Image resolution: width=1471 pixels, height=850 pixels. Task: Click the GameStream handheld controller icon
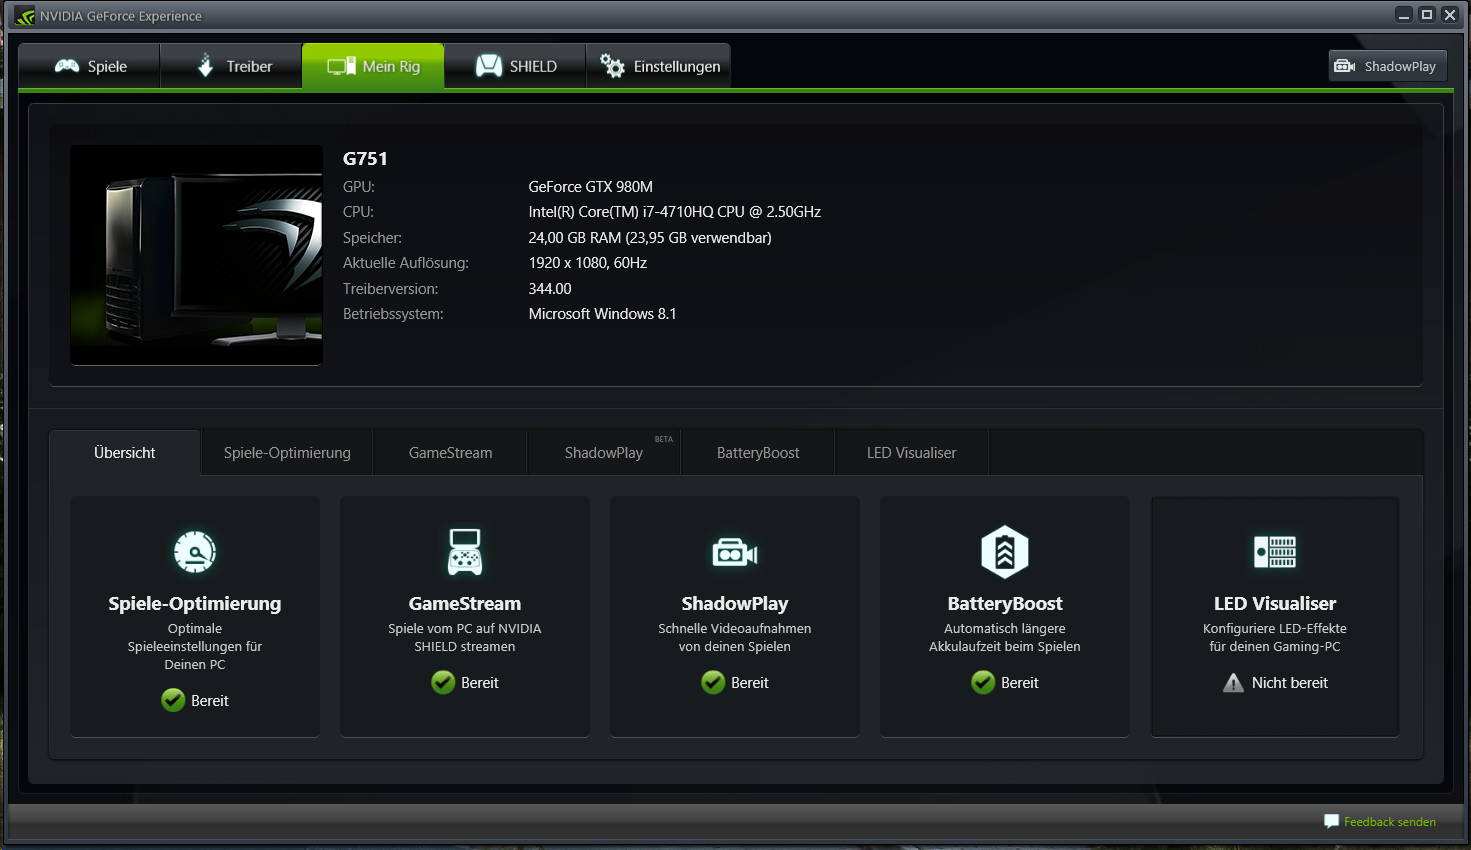coord(465,552)
